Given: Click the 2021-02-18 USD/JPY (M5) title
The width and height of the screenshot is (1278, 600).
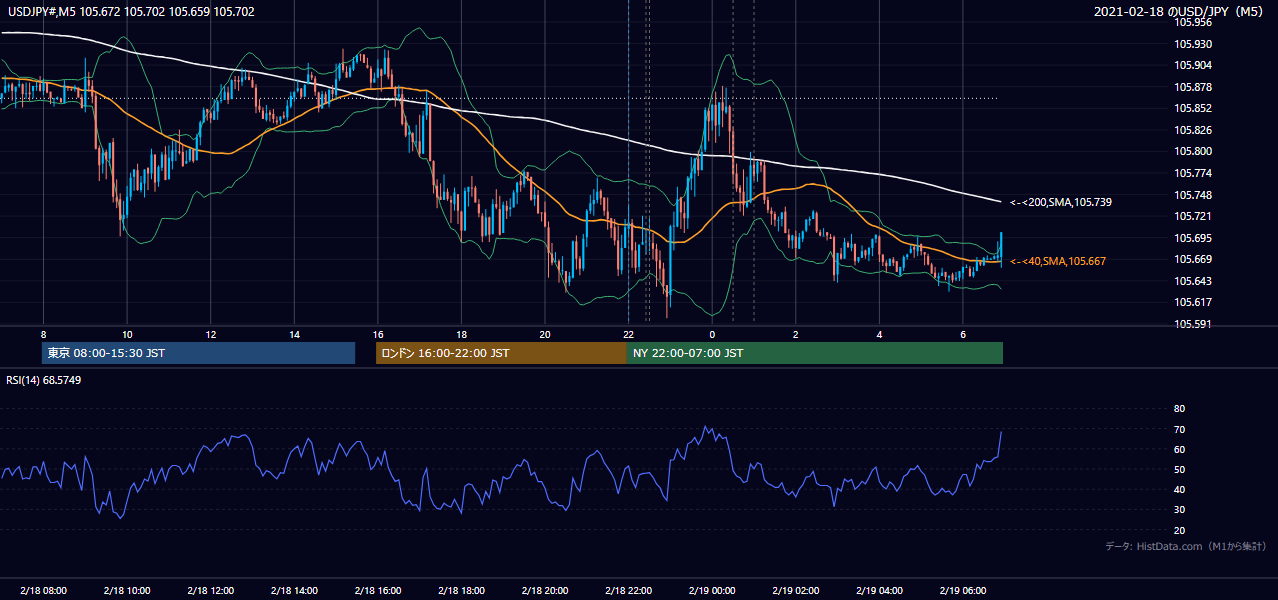Looking at the screenshot, I should coord(1180,11).
